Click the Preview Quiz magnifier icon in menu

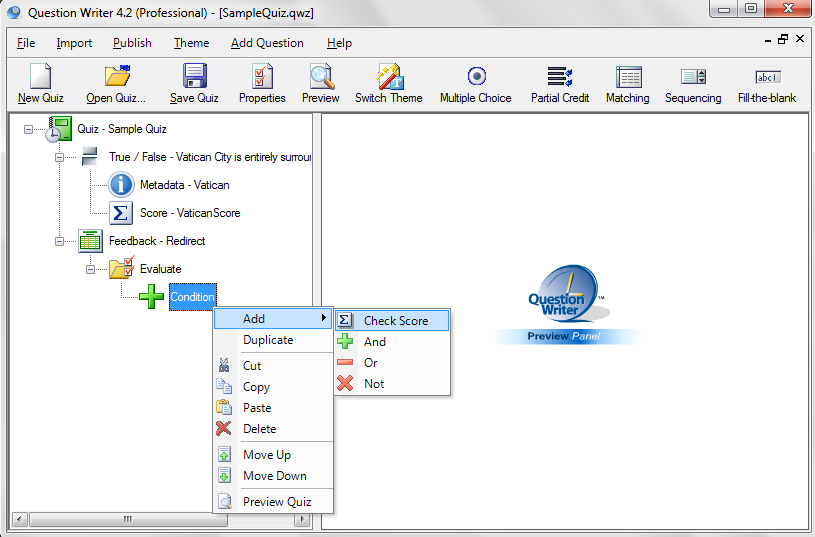[x=225, y=502]
